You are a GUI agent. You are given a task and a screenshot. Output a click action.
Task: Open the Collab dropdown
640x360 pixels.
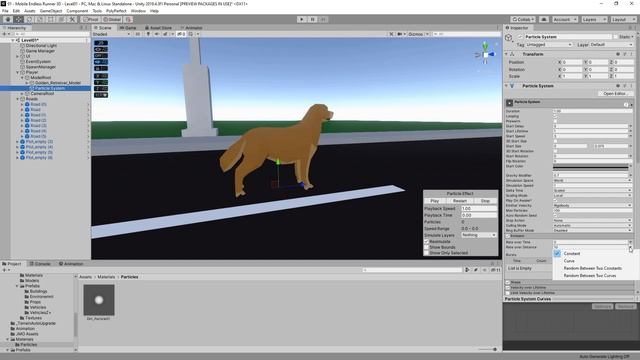point(523,19)
